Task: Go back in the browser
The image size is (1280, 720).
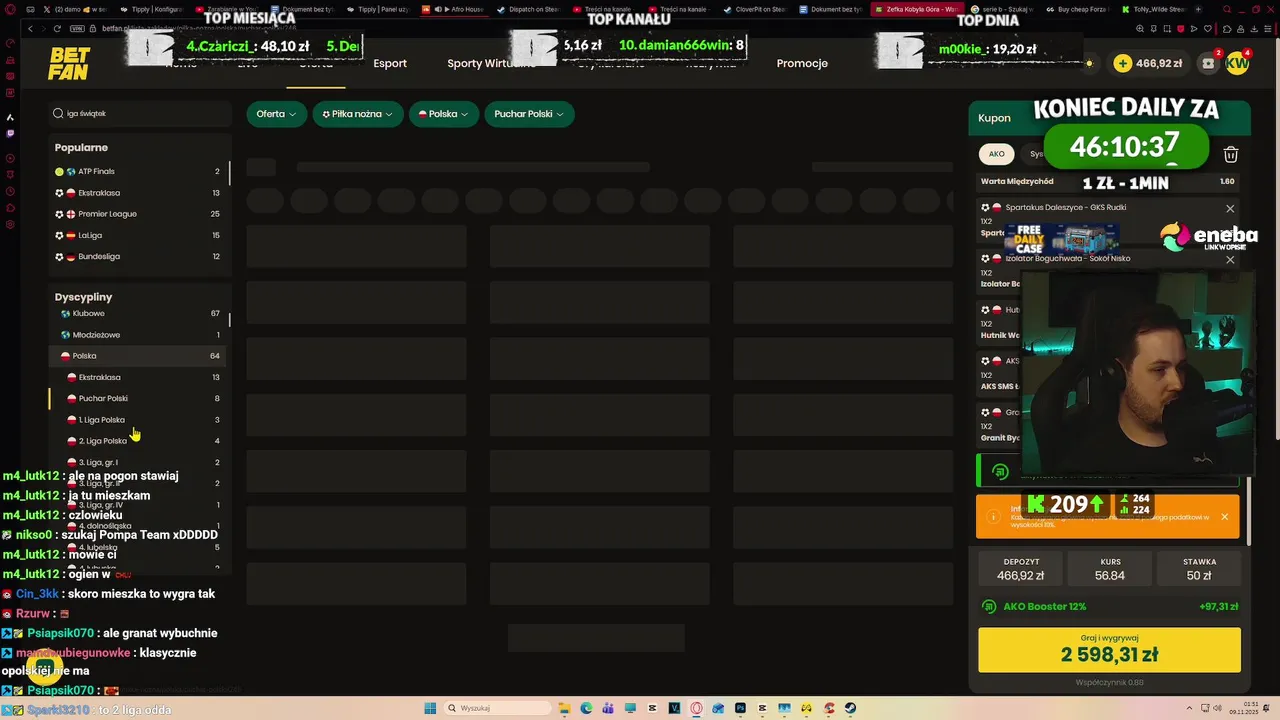Action: [x=30, y=28]
